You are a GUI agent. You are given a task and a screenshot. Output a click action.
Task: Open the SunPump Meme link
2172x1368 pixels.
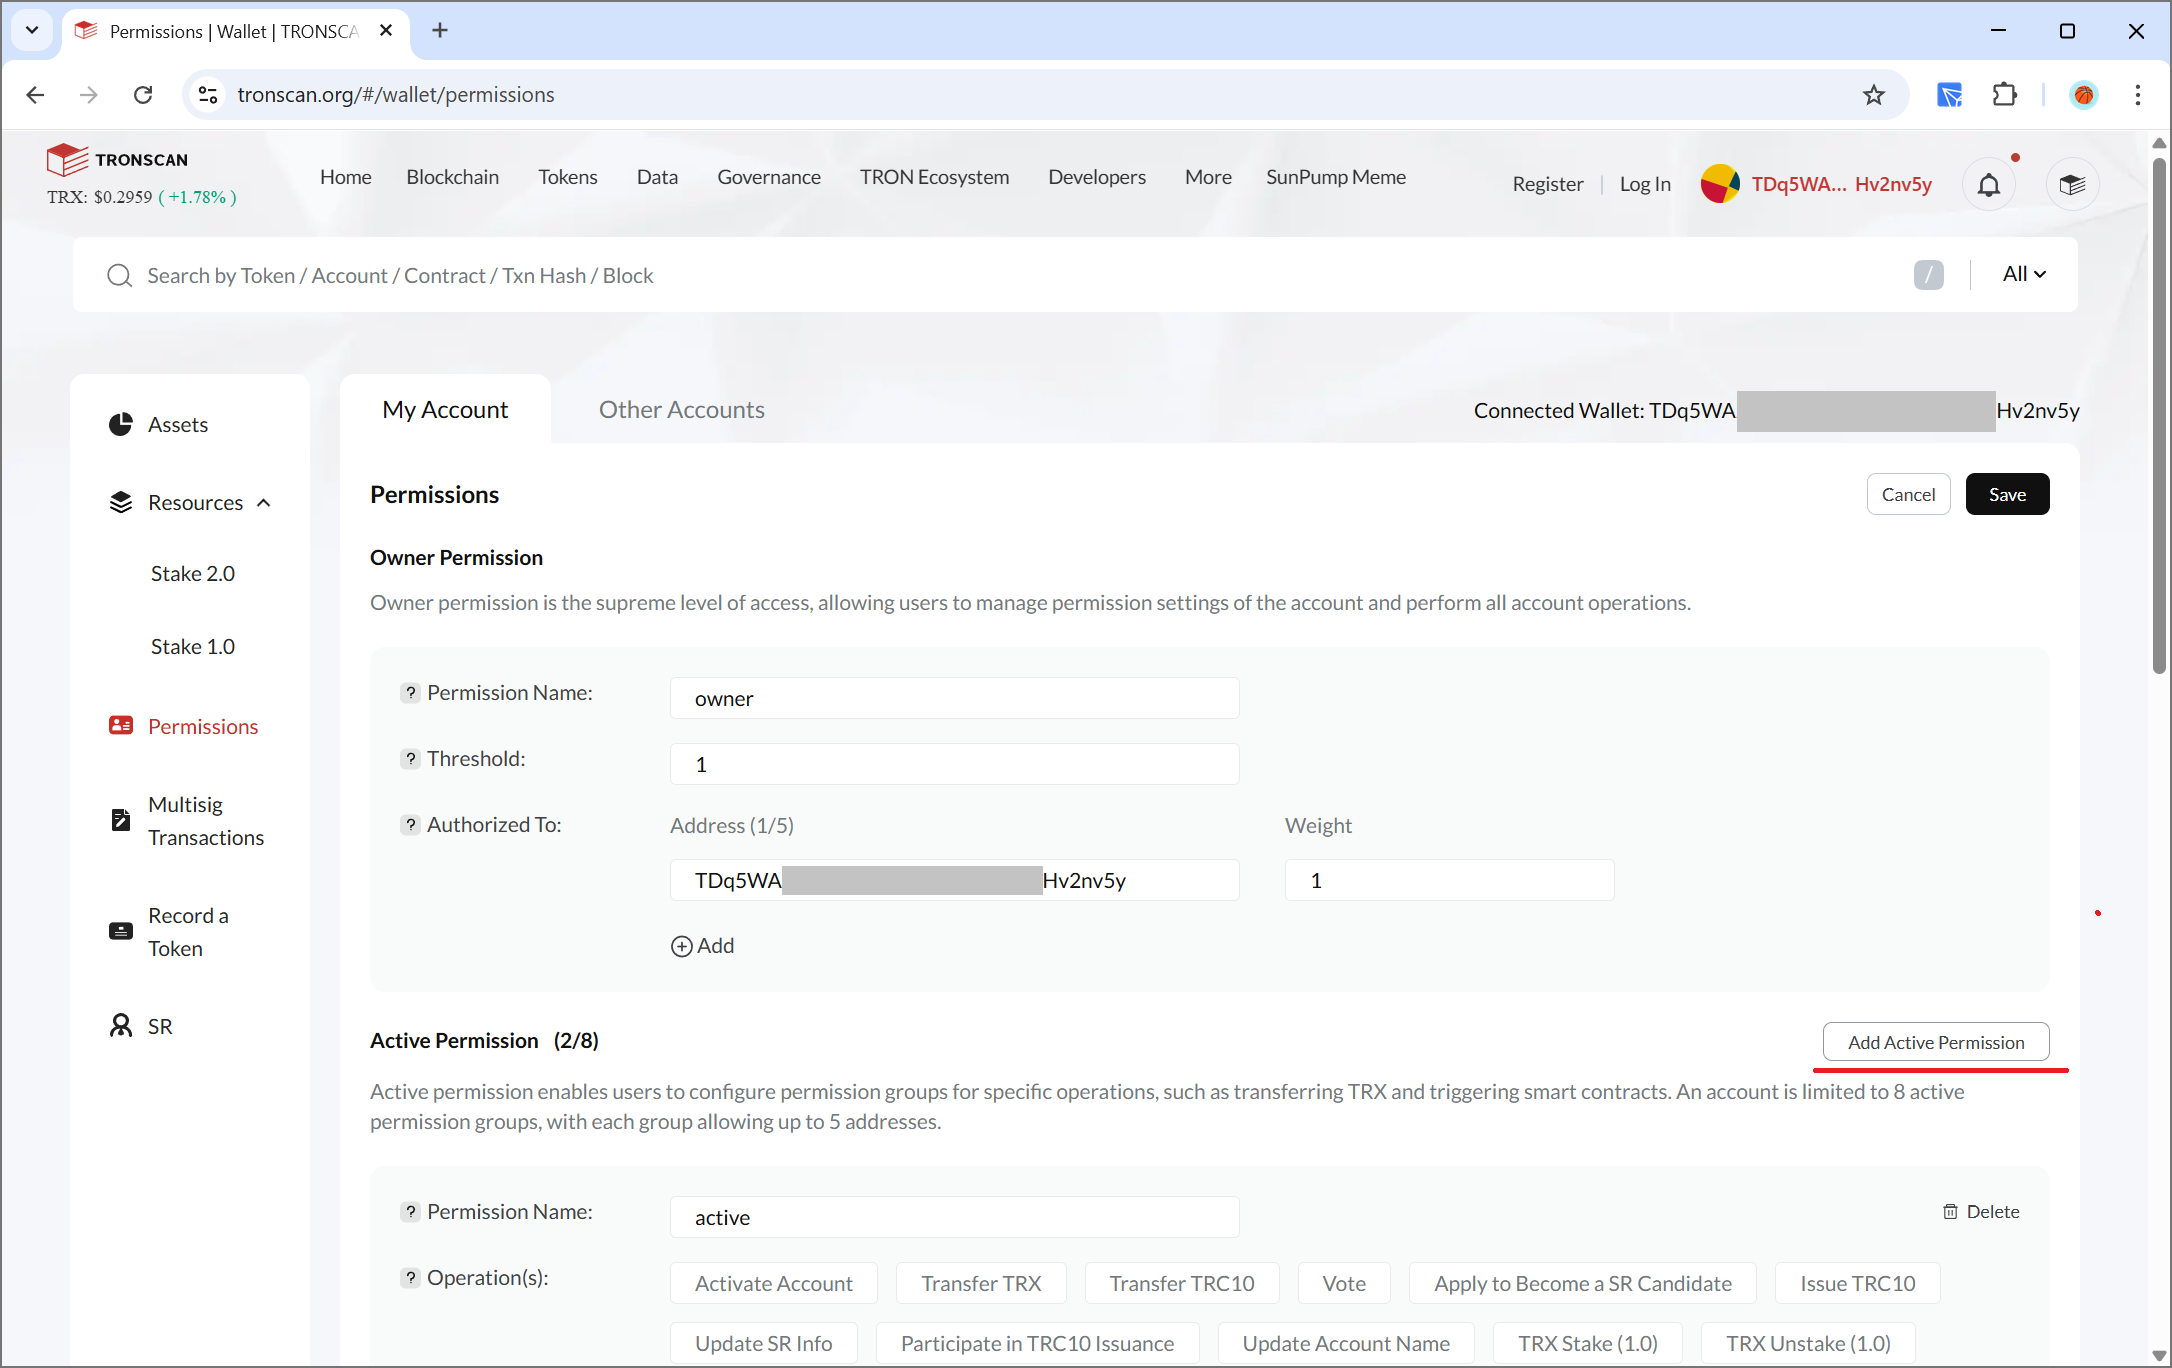[1336, 177]
